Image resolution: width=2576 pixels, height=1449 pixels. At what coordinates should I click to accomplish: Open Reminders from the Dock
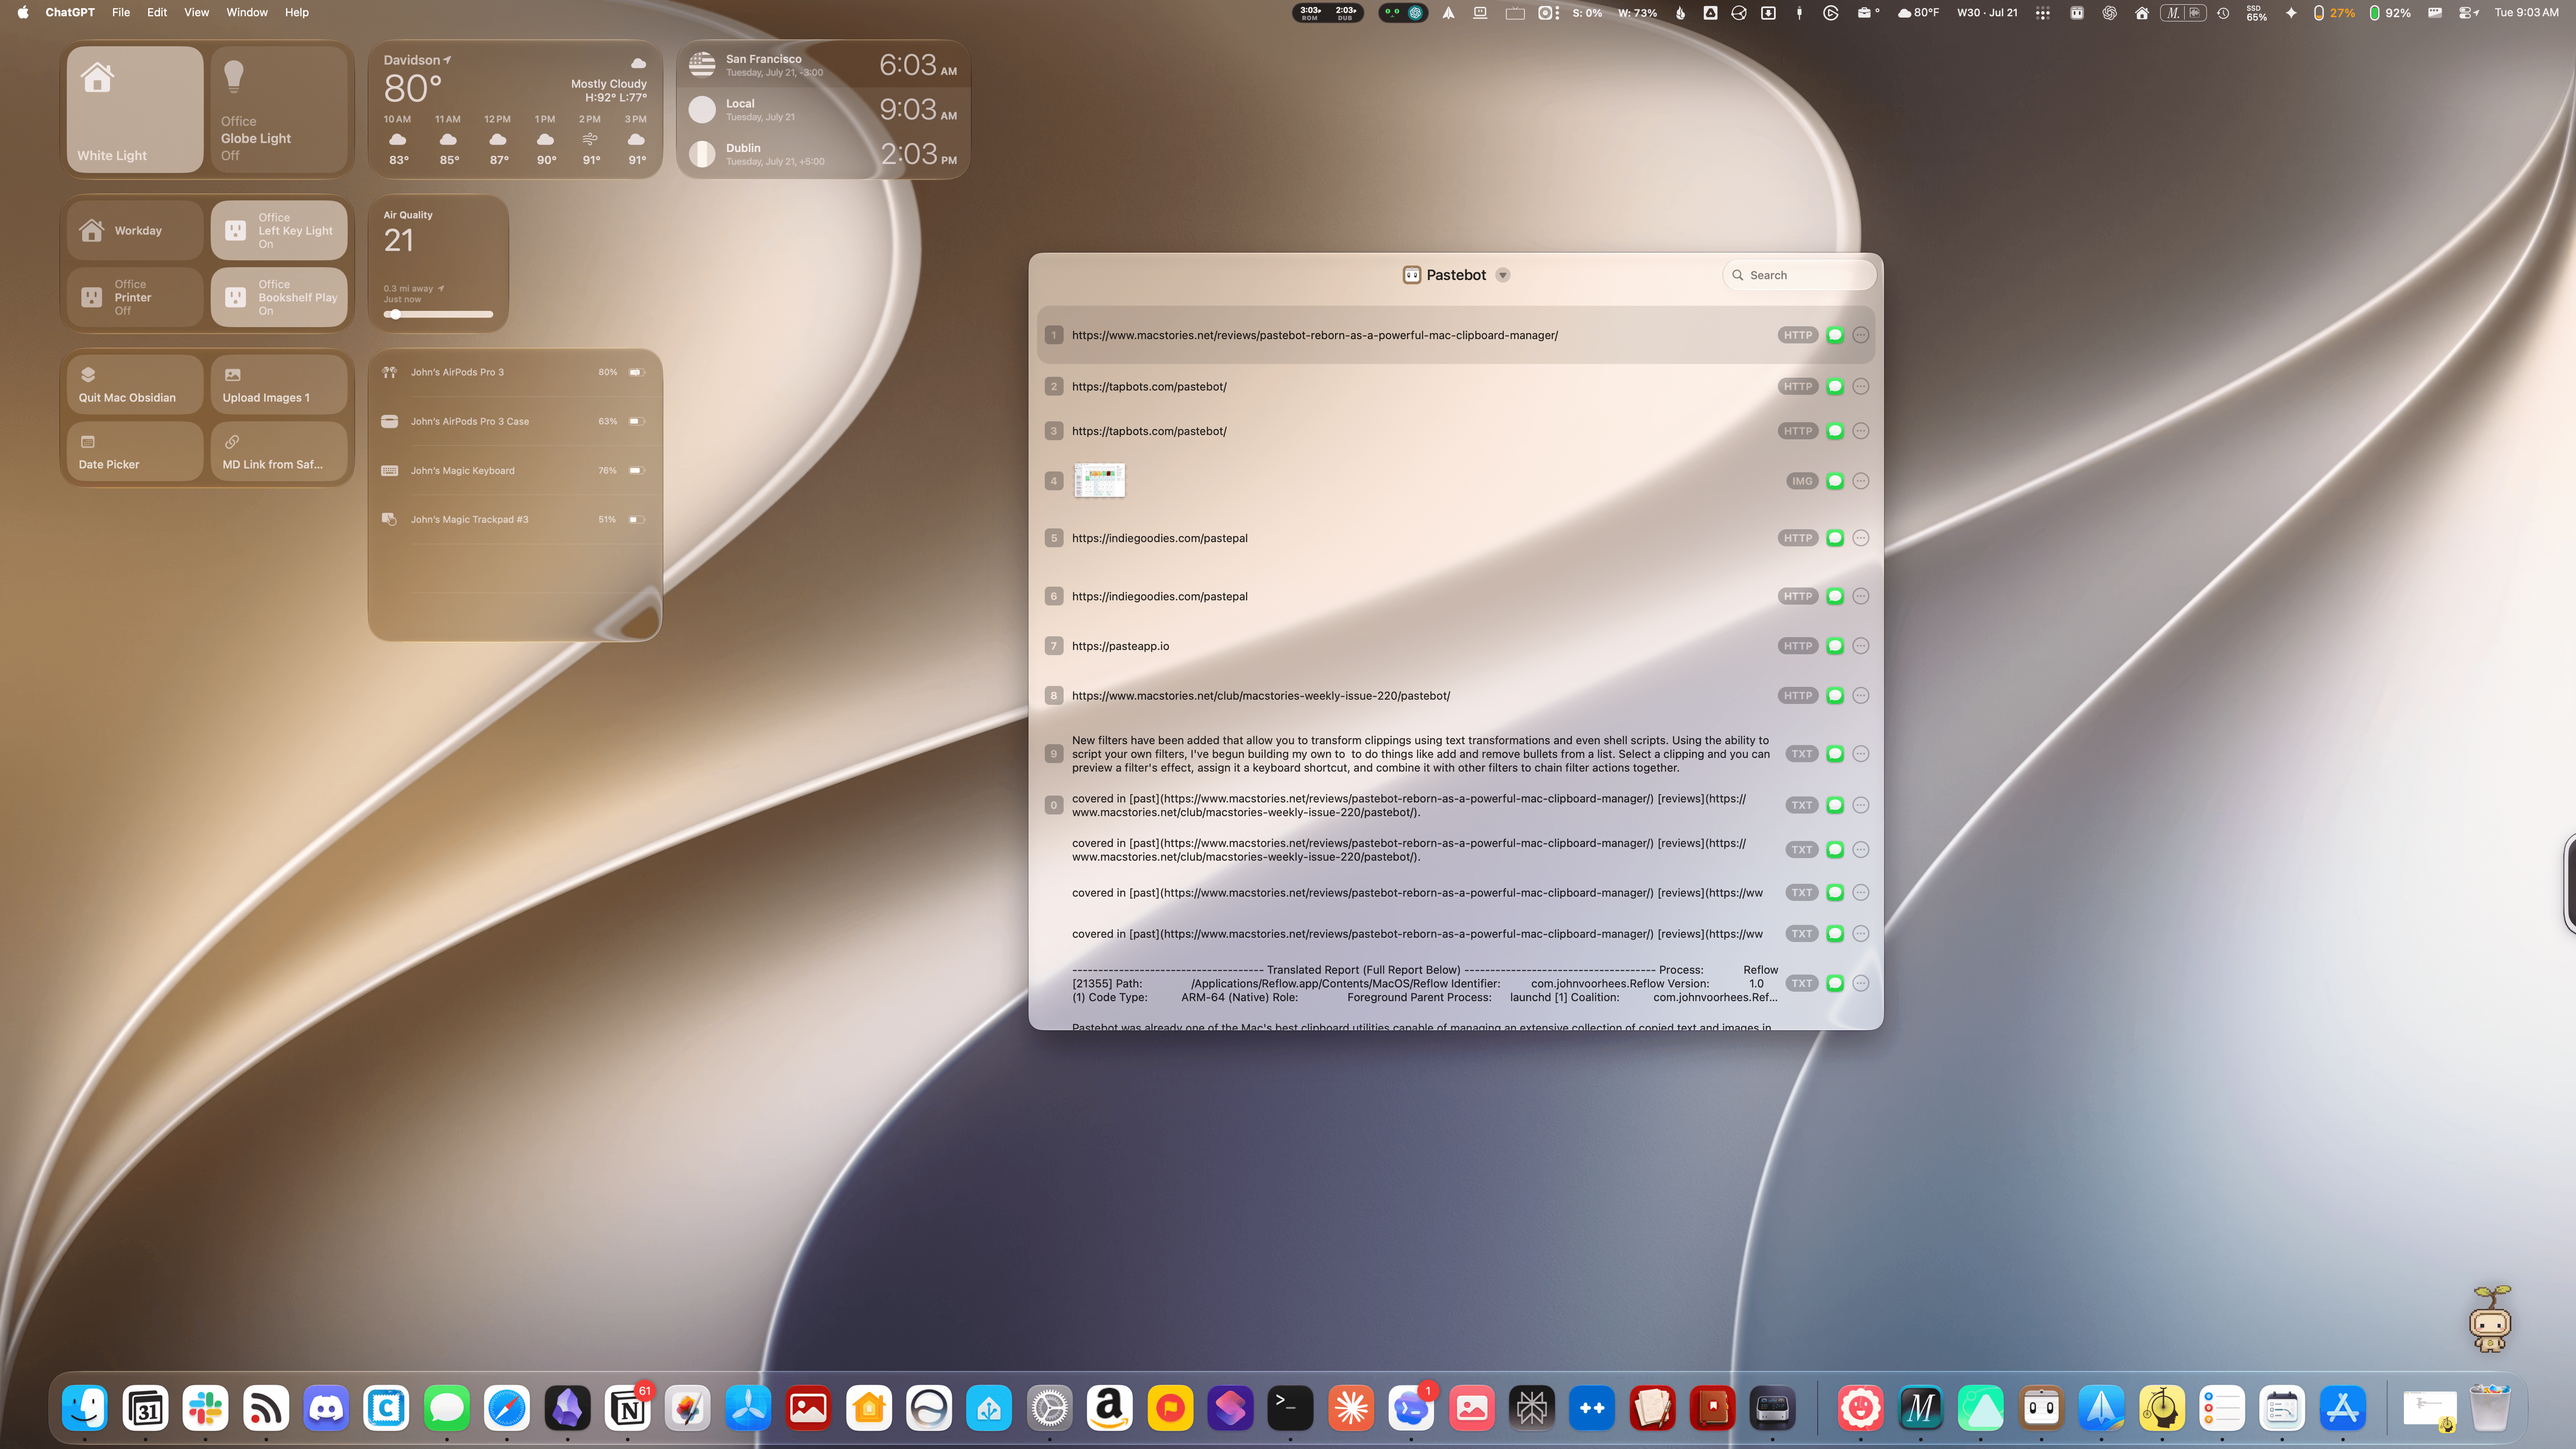2222,1408
